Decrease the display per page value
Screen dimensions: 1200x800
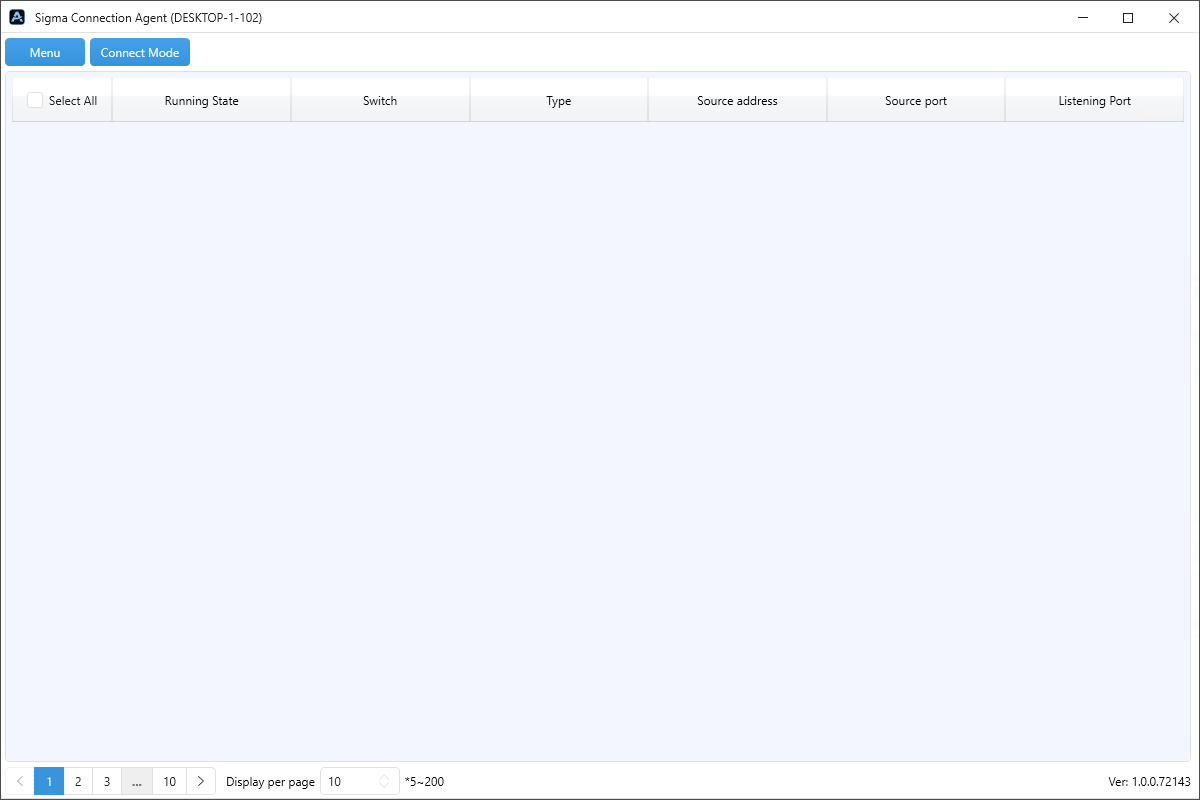pyautogui.click(x=385, y=786)
